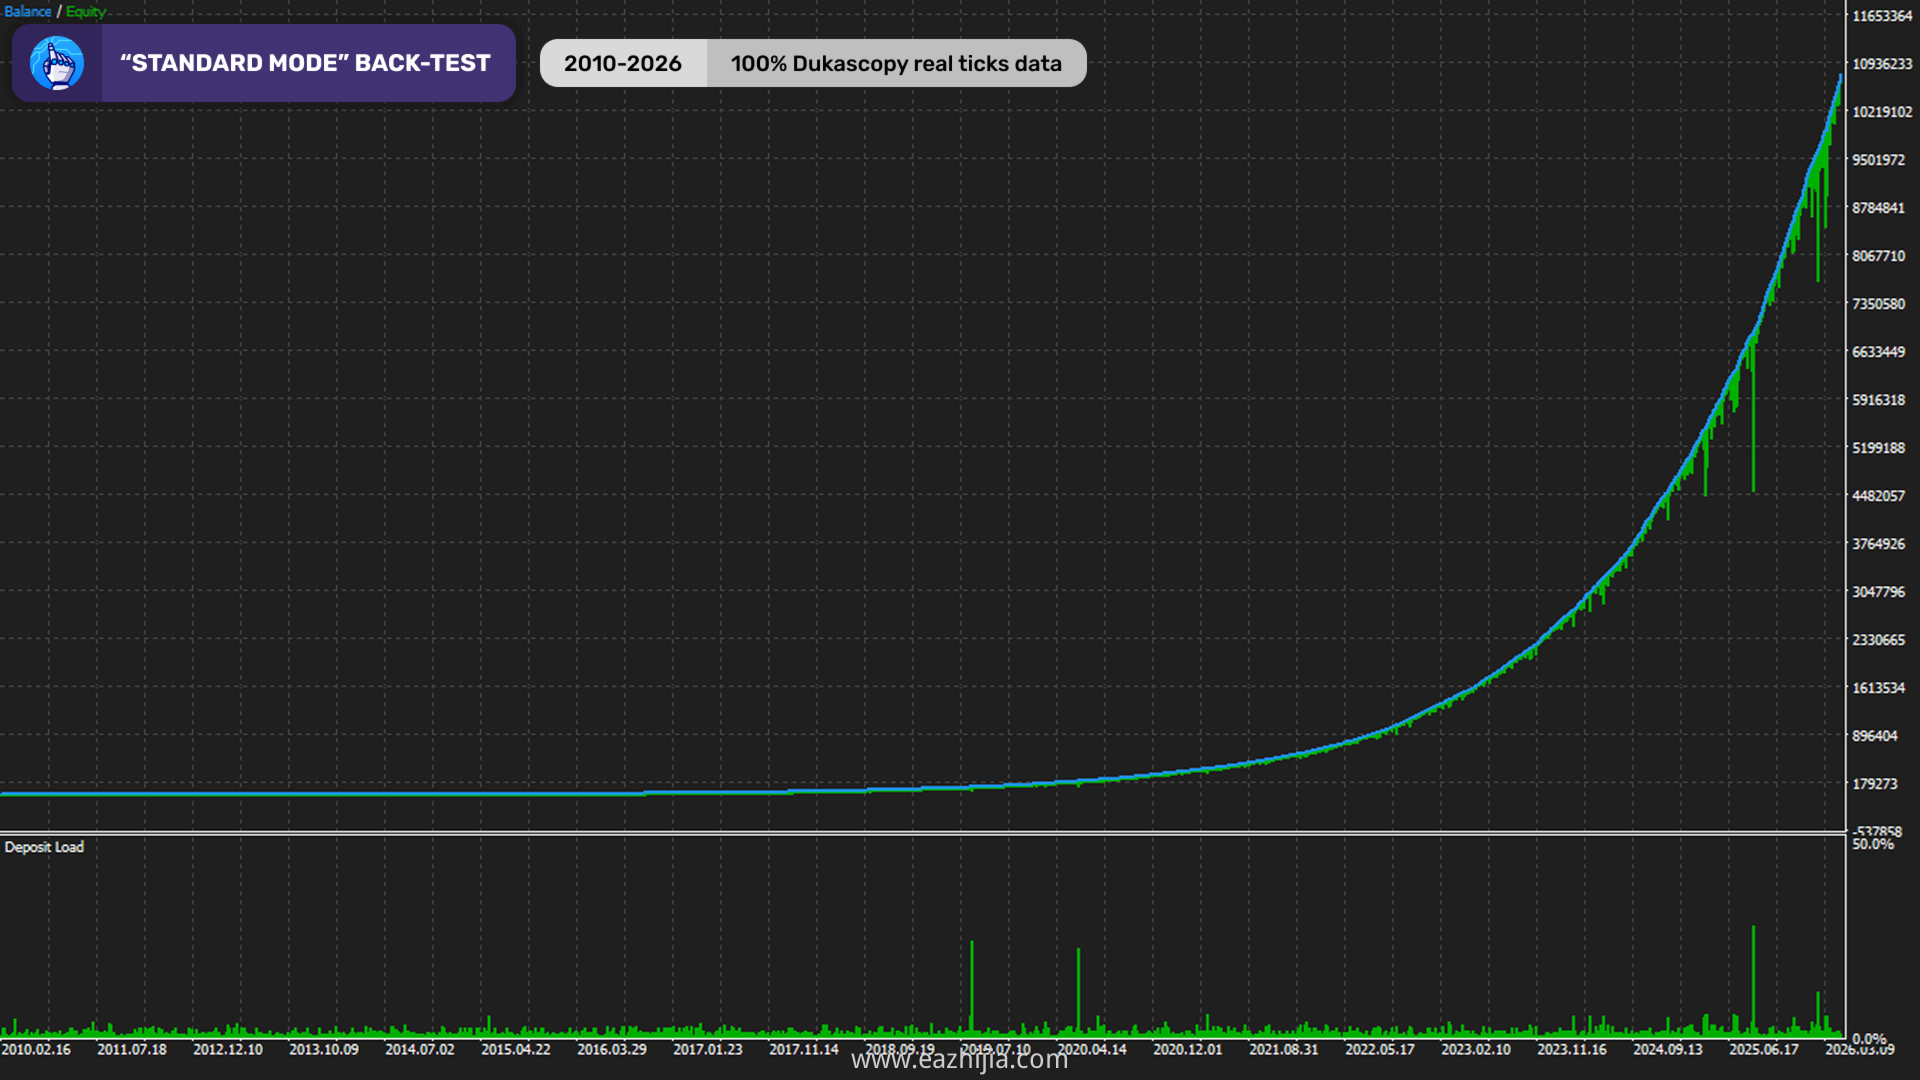
Task: Click the 2011.07.18 date label
Action: coord(132,1049)
